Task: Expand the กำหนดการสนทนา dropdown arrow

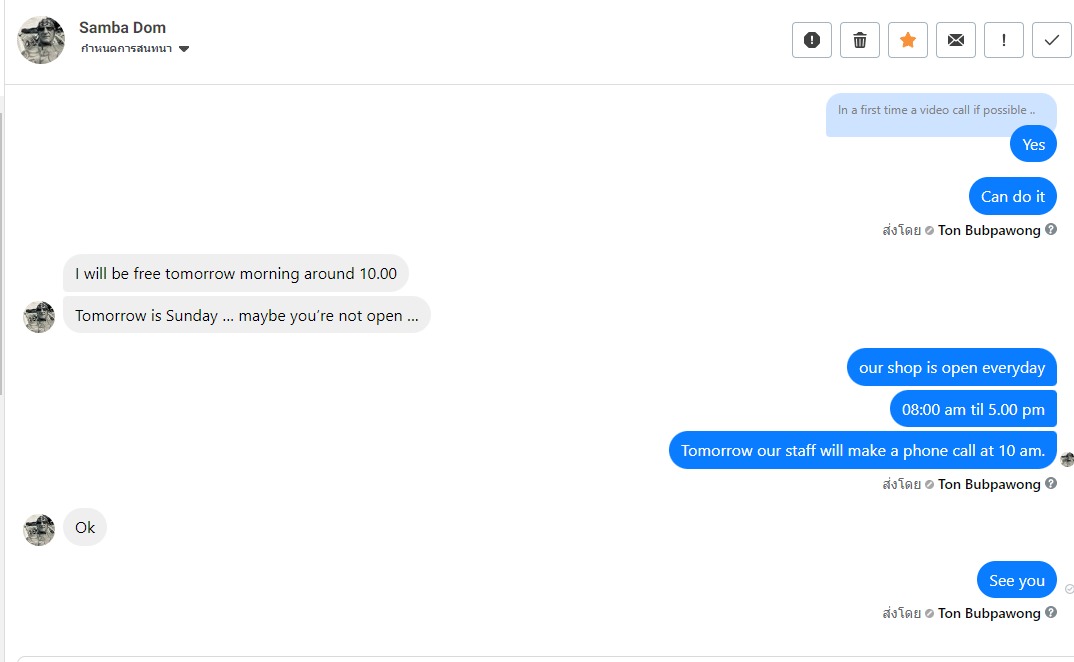Action: click(184, 49)
